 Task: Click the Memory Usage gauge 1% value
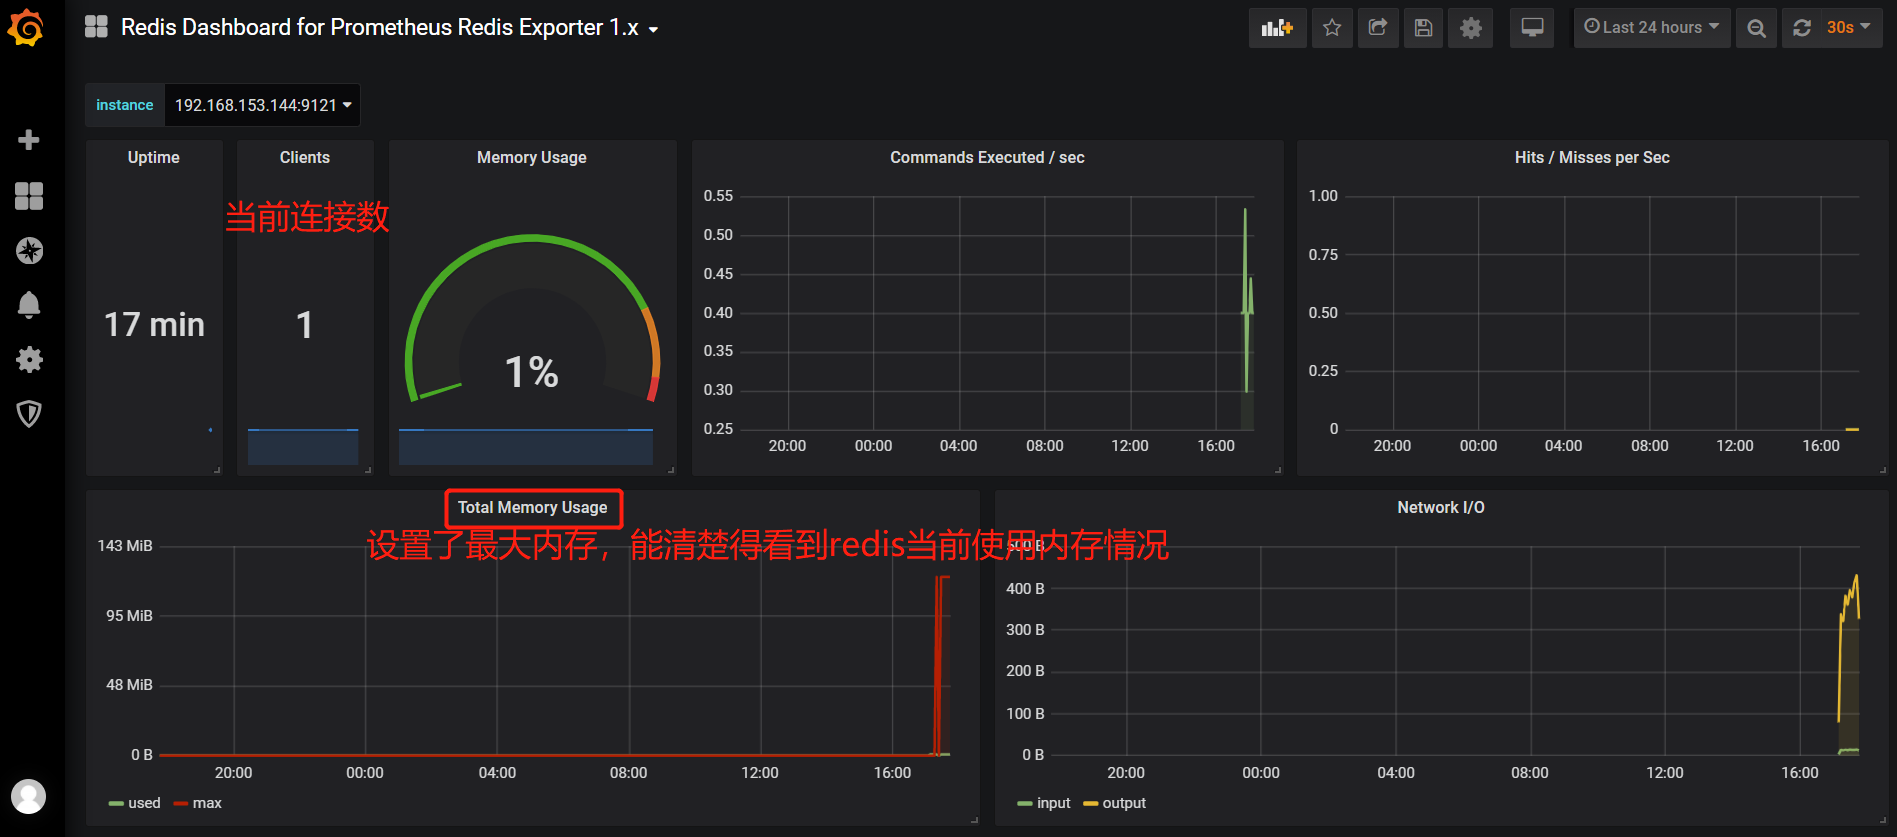(532, 372)
